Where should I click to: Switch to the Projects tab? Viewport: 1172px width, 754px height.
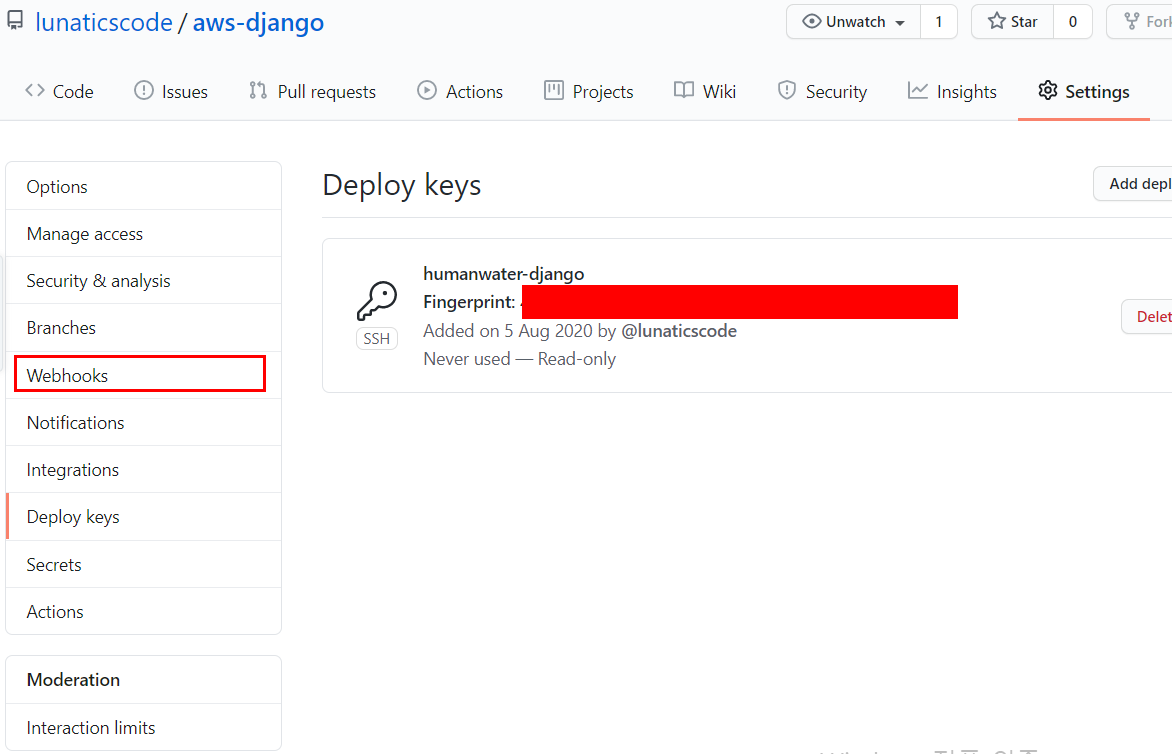[589, 91]
